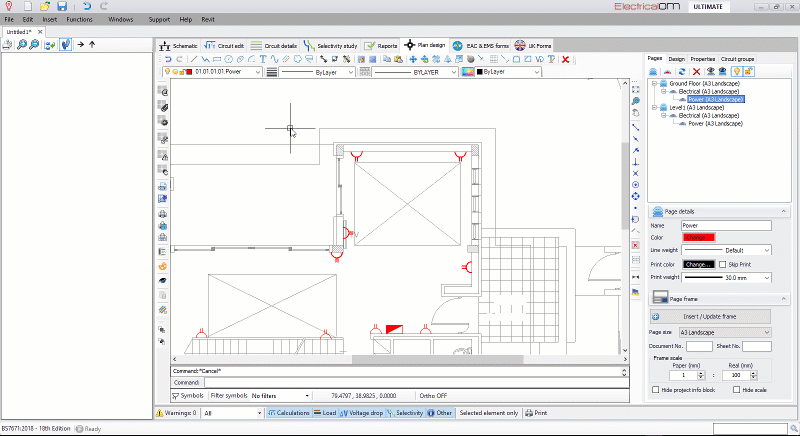Toggle the light bulb visibility button in Pages panel
The image size is (800, 436).
click(x=736, y=71)
